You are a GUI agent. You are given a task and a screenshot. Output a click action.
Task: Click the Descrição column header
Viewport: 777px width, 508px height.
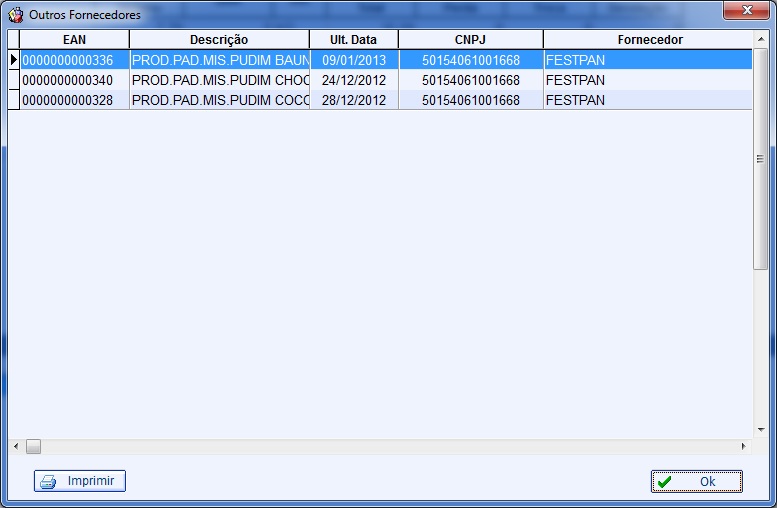[x=219, y=40]
